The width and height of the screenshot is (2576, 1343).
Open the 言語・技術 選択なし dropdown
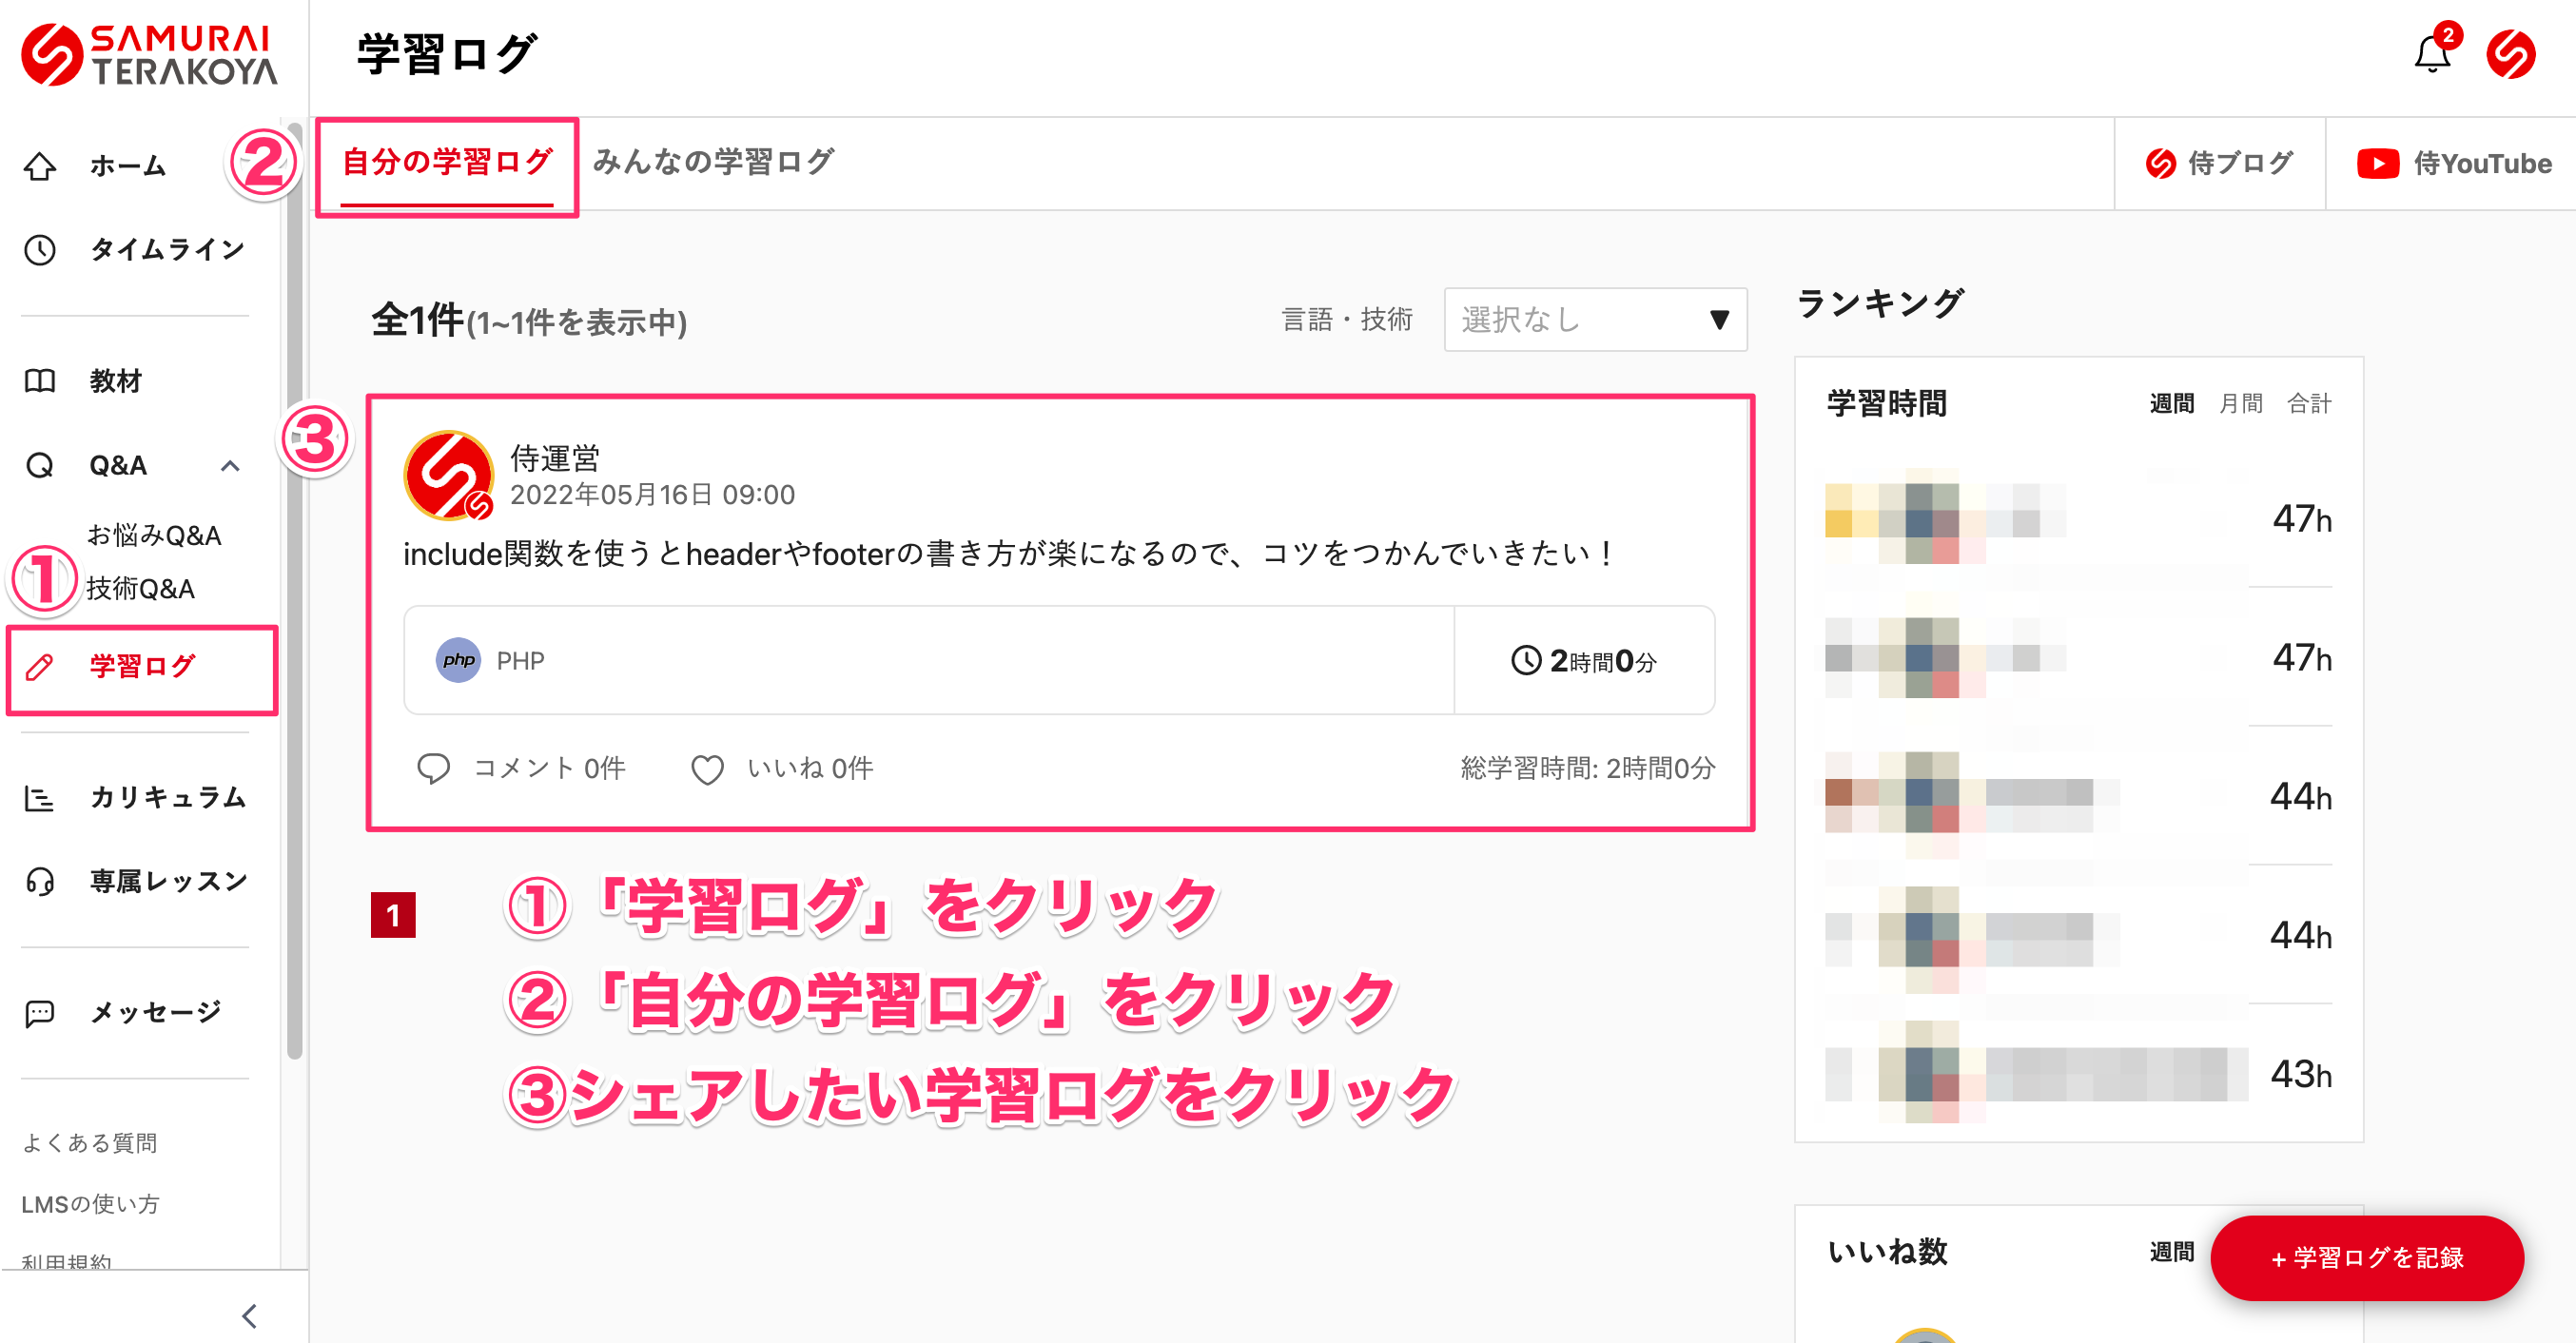click(x=1595, y=320)
